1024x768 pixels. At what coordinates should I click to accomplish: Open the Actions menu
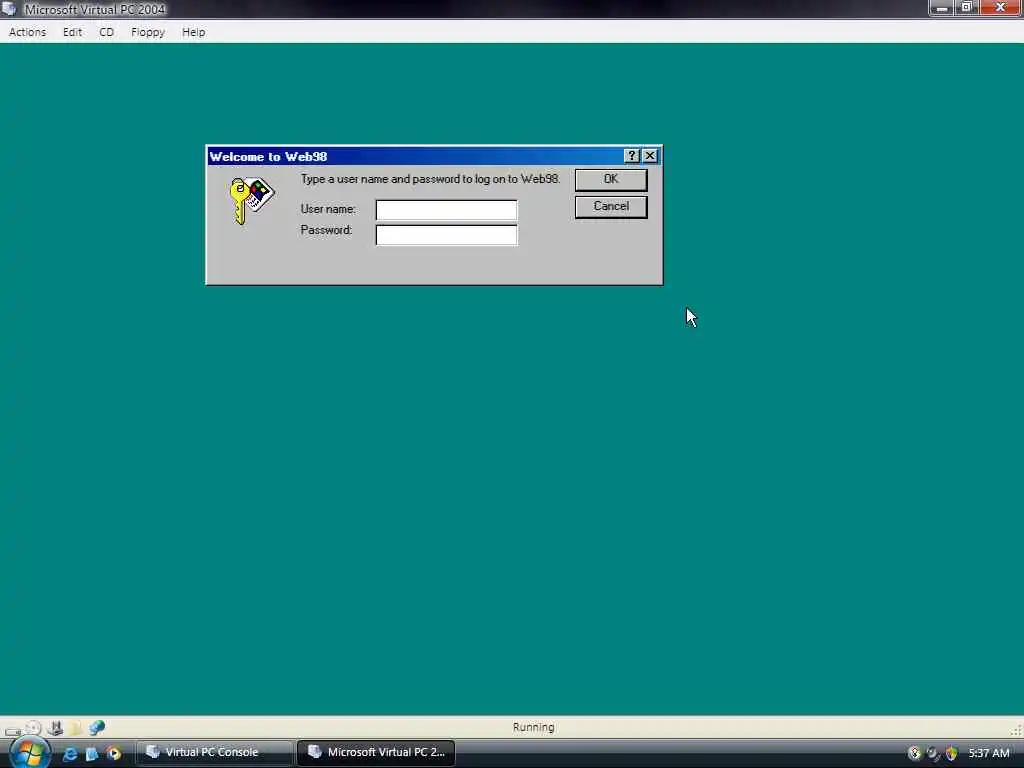click(27, 32)
